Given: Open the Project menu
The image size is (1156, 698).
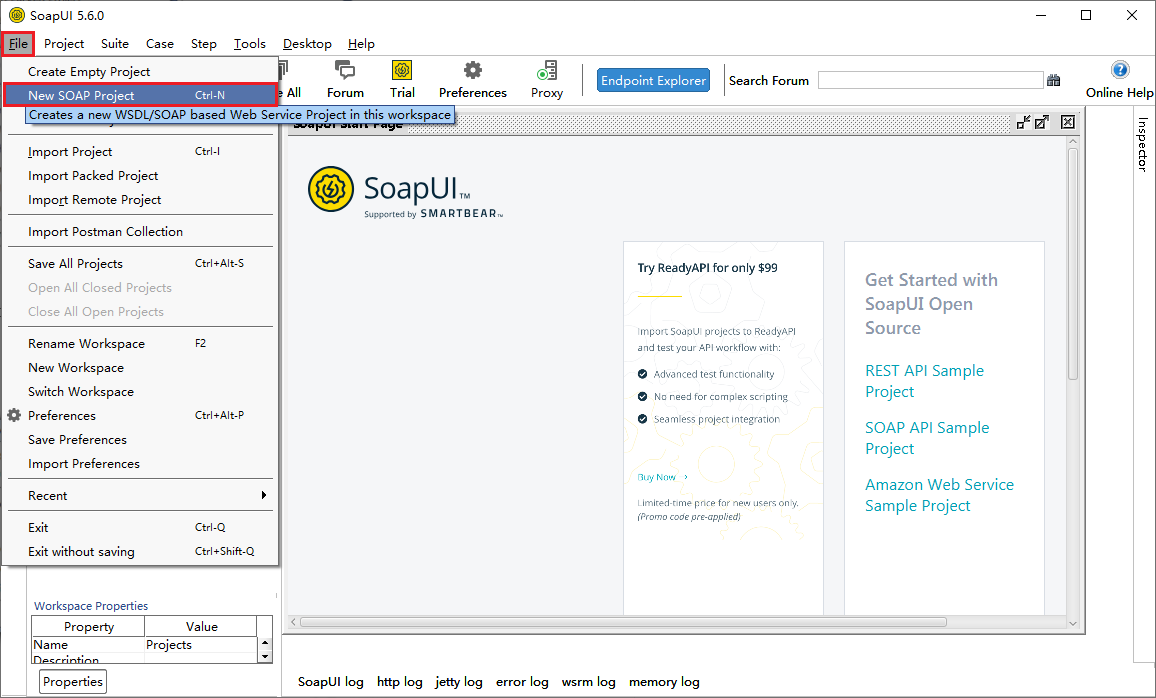Looking at the screenshot, I should tap(64, 43).
